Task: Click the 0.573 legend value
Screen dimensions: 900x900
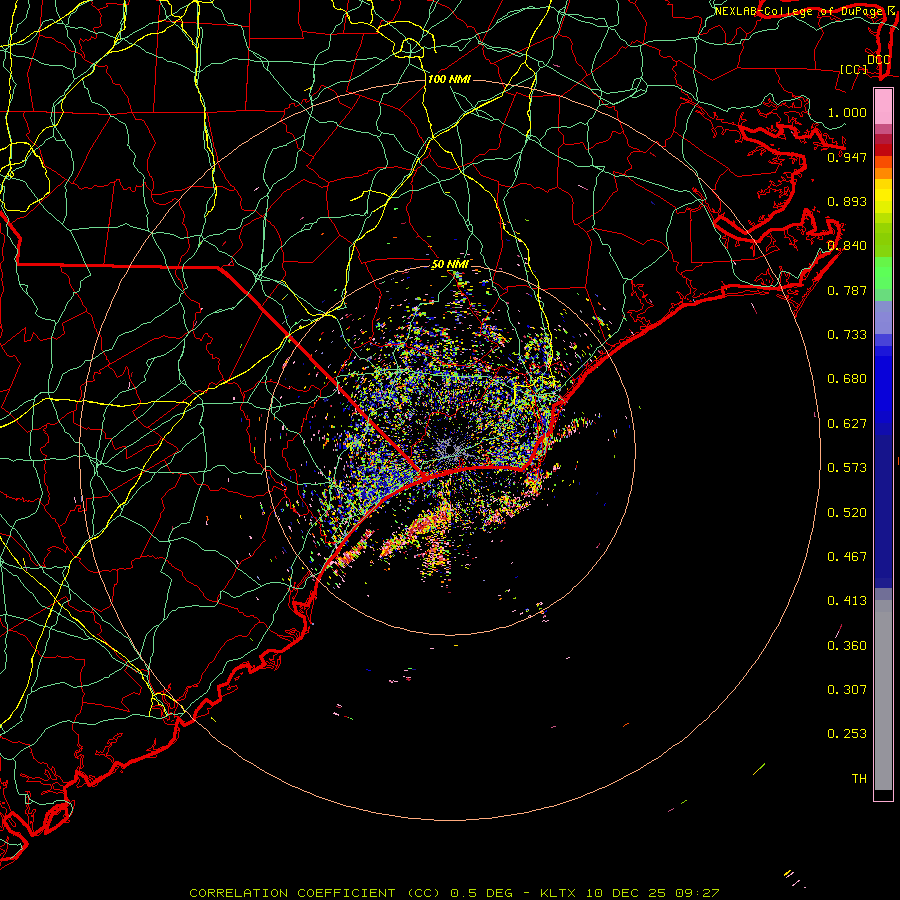Action: coord(847,468)
